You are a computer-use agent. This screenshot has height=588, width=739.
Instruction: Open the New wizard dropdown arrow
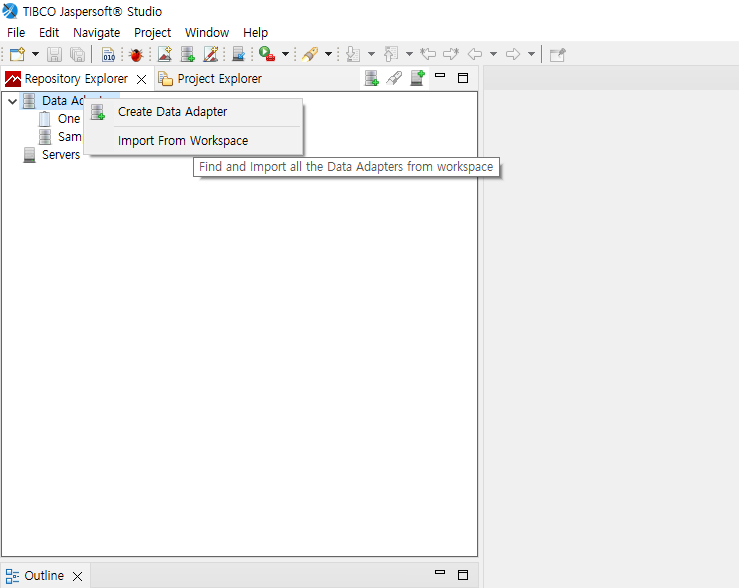35,54
